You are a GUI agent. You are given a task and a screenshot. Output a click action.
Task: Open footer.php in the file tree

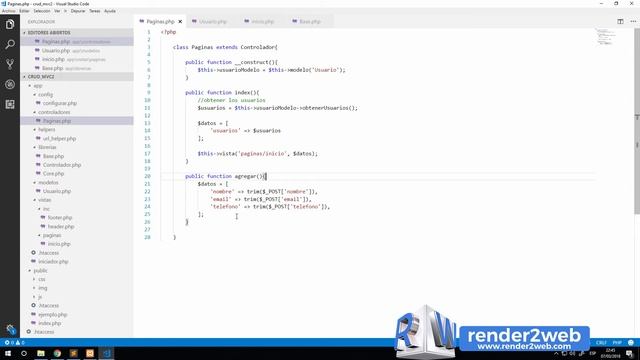click(x=77, y=218)
